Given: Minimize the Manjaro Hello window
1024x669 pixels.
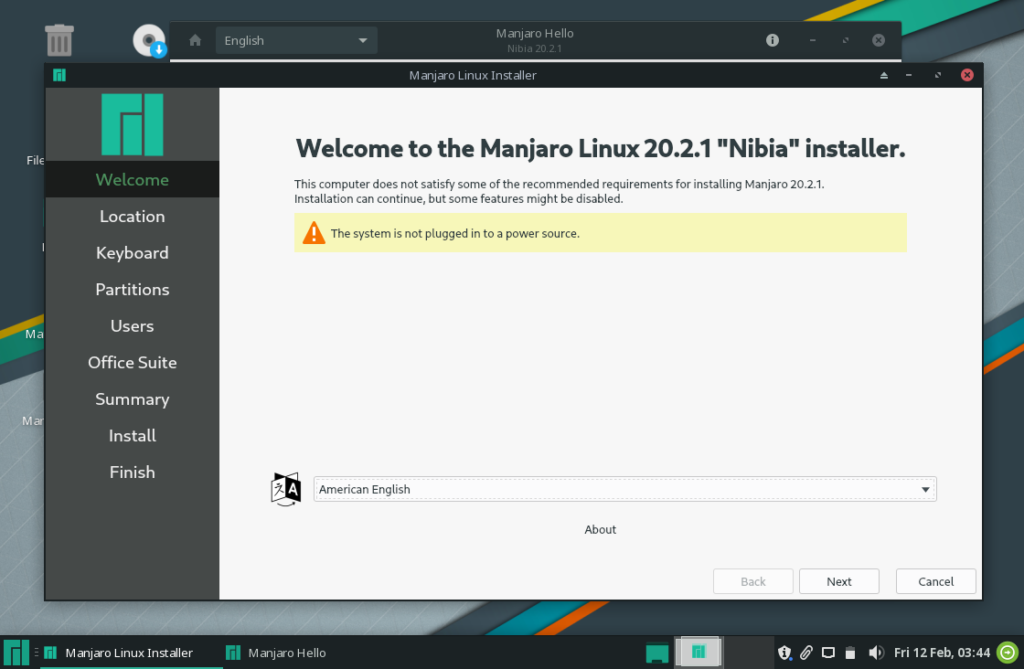Looking at the screenshot, I should point(812,41).
